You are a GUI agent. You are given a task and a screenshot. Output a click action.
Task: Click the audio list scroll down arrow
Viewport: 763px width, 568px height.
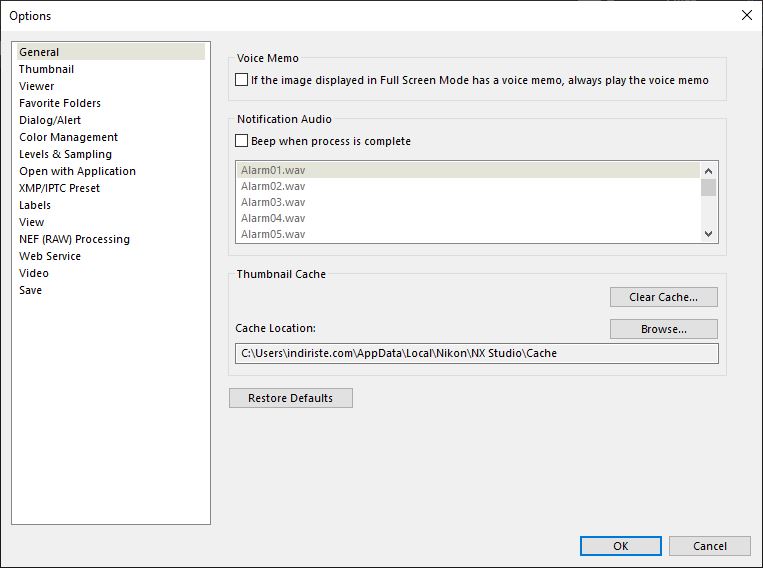(x=708, y=234)
